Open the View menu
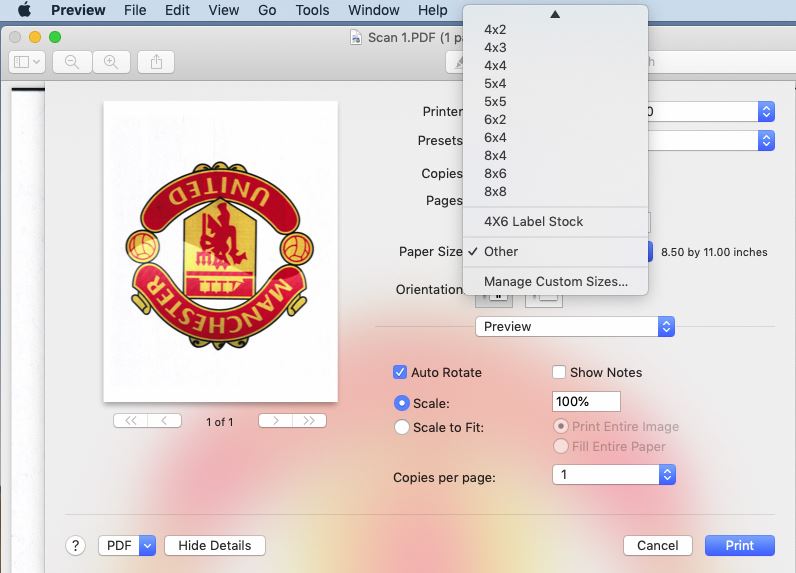 coord(224,10)
